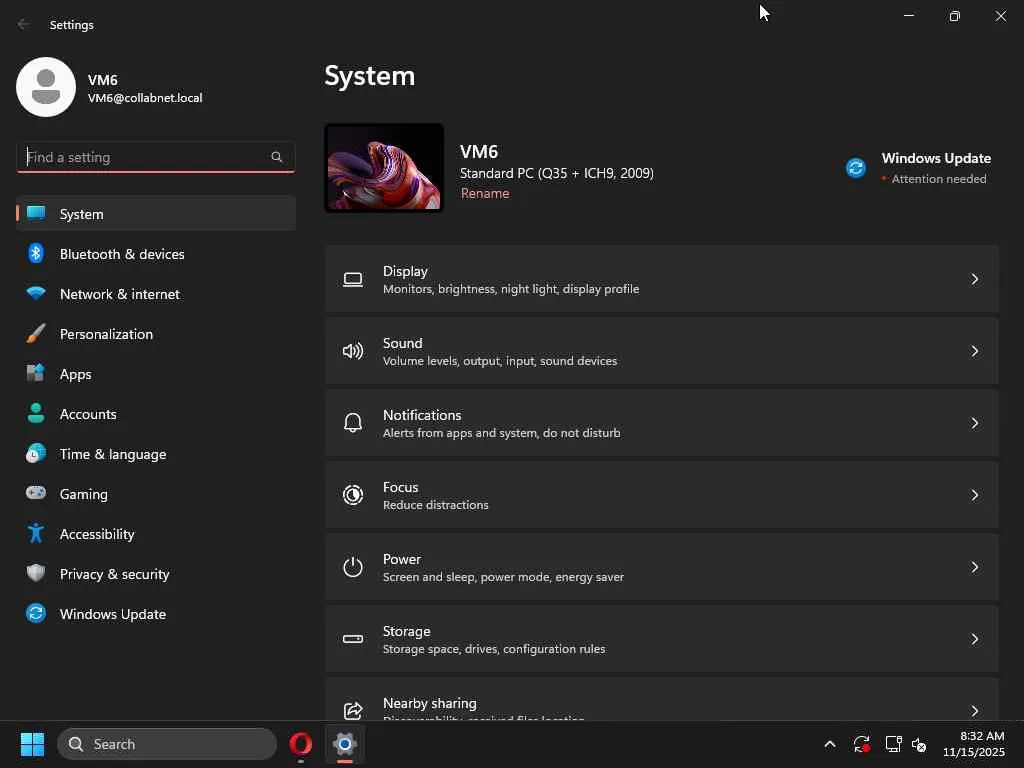Click 'Standard PC (Q35 + ICH9, 2009)' text

[556, 173]
